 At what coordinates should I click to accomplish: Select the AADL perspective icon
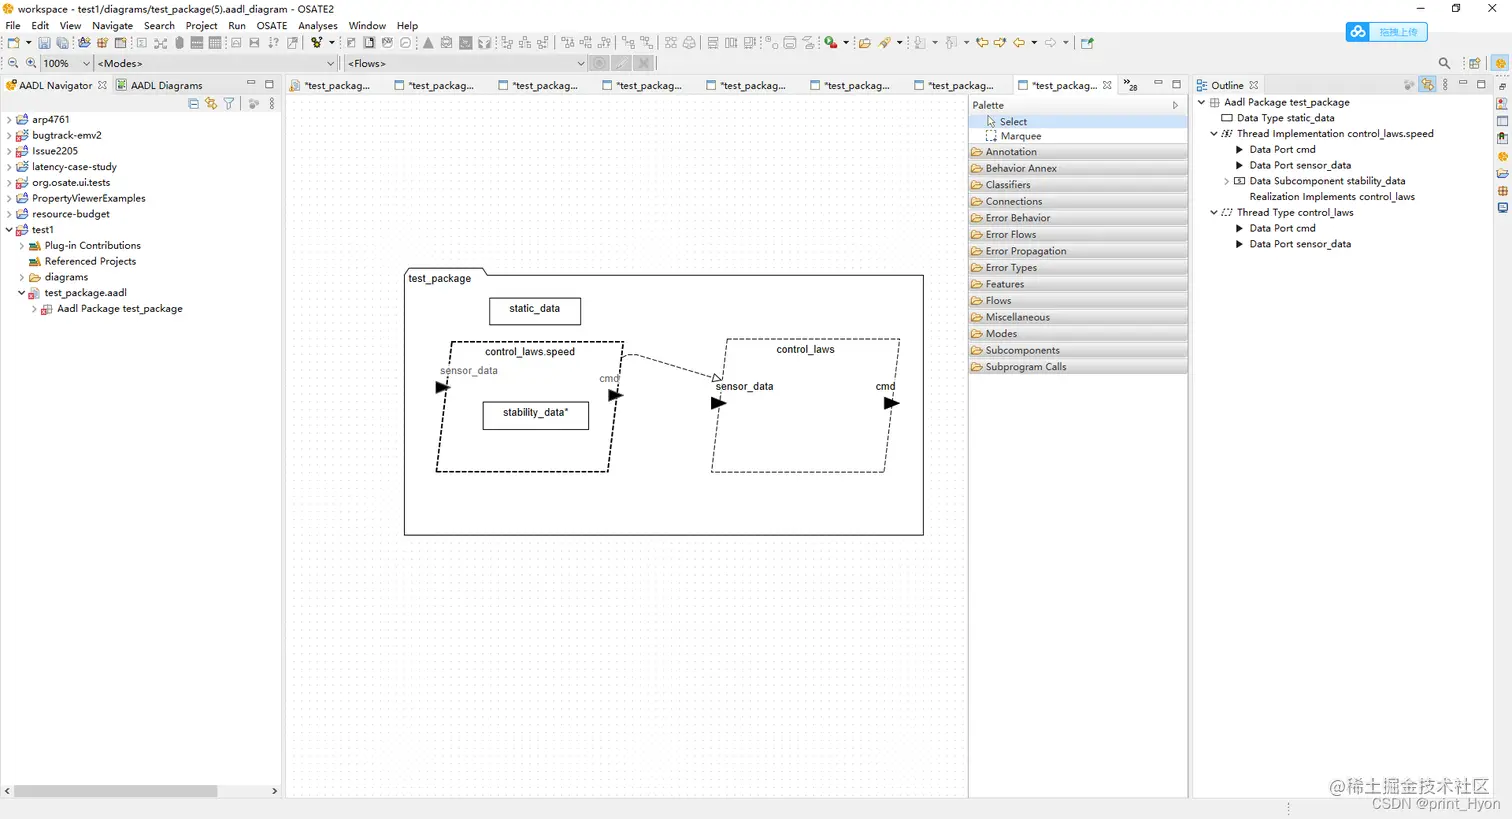tap(1500, 63)
